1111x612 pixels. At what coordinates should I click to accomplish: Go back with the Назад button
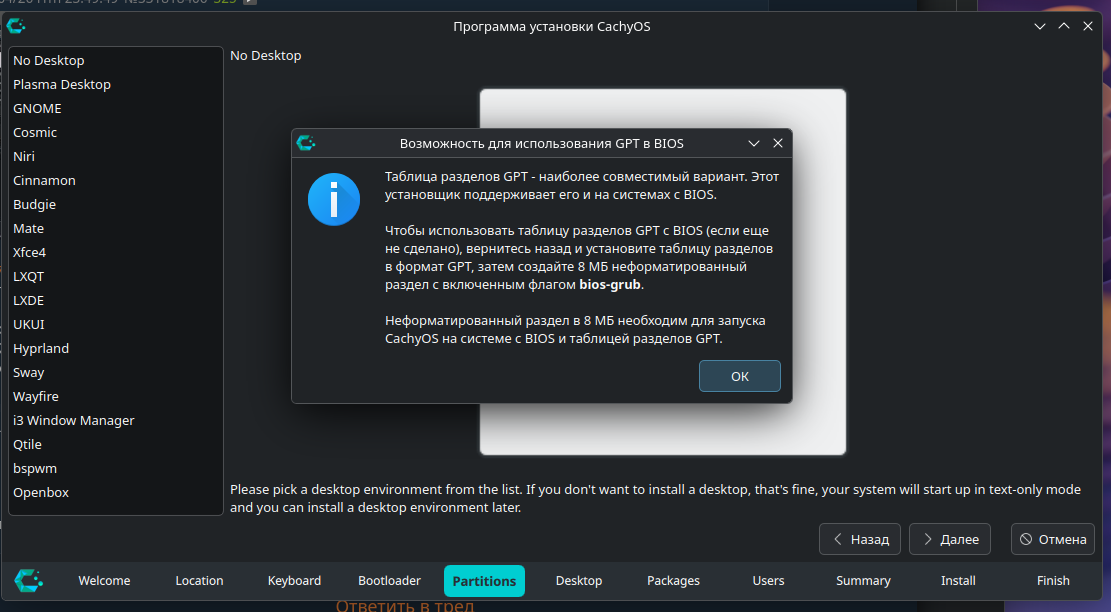pyautogui.click(x=860, y=539)
